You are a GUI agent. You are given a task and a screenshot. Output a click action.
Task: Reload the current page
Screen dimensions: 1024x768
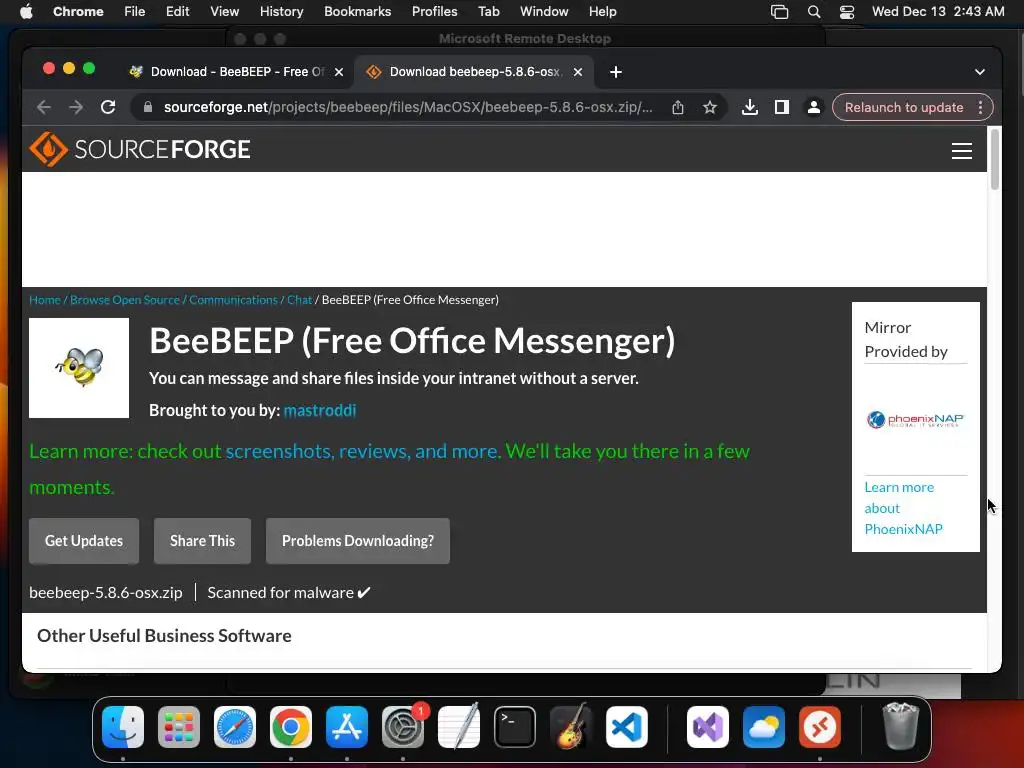point(108,107)
